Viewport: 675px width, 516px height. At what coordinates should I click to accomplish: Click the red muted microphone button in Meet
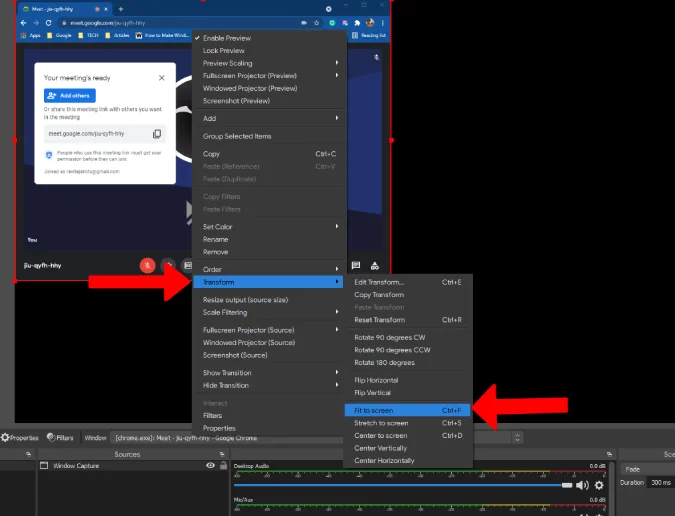tap(147, 266)
